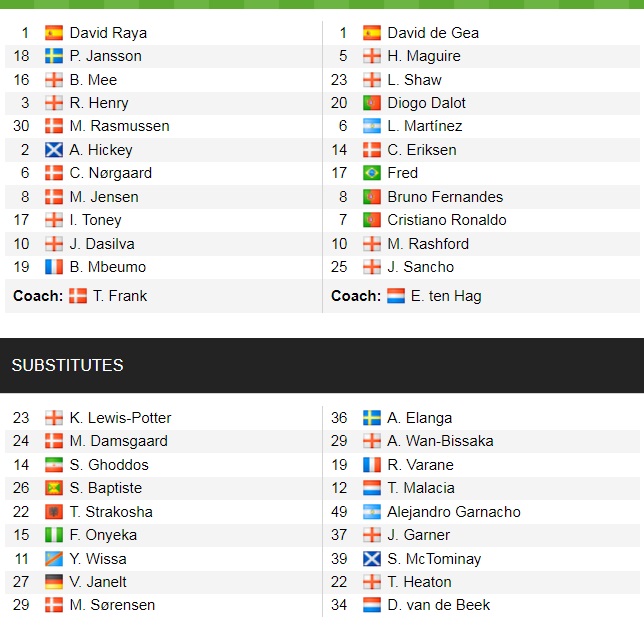Click the Scotland flag next to A. Hickey
The width and height of the screenshot is (644, 628).
coord(54,150)
